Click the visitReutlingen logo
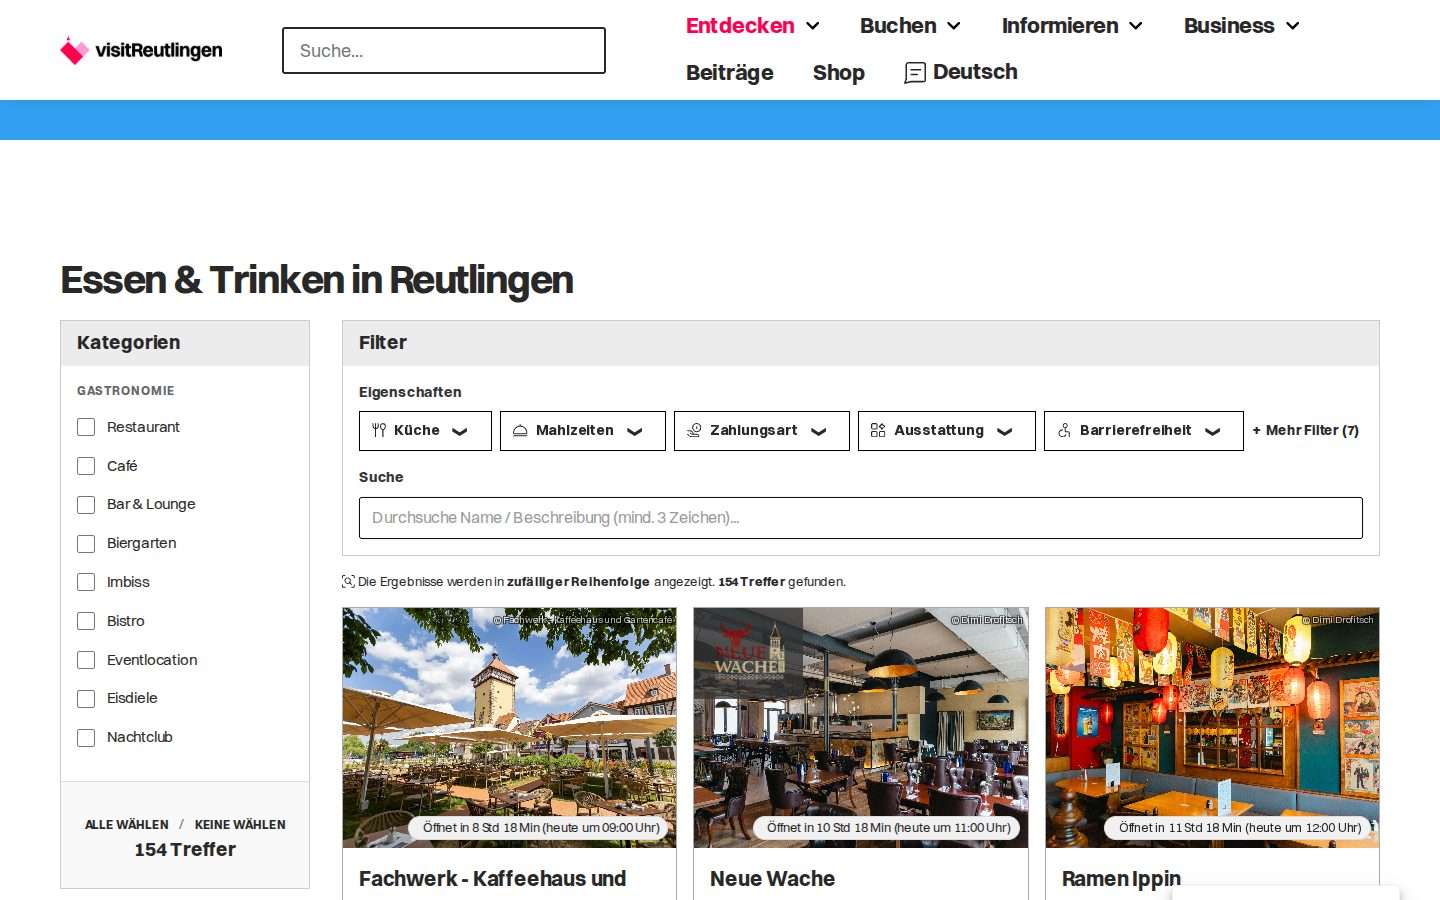1440x900 pixels. tap(141, 50)
